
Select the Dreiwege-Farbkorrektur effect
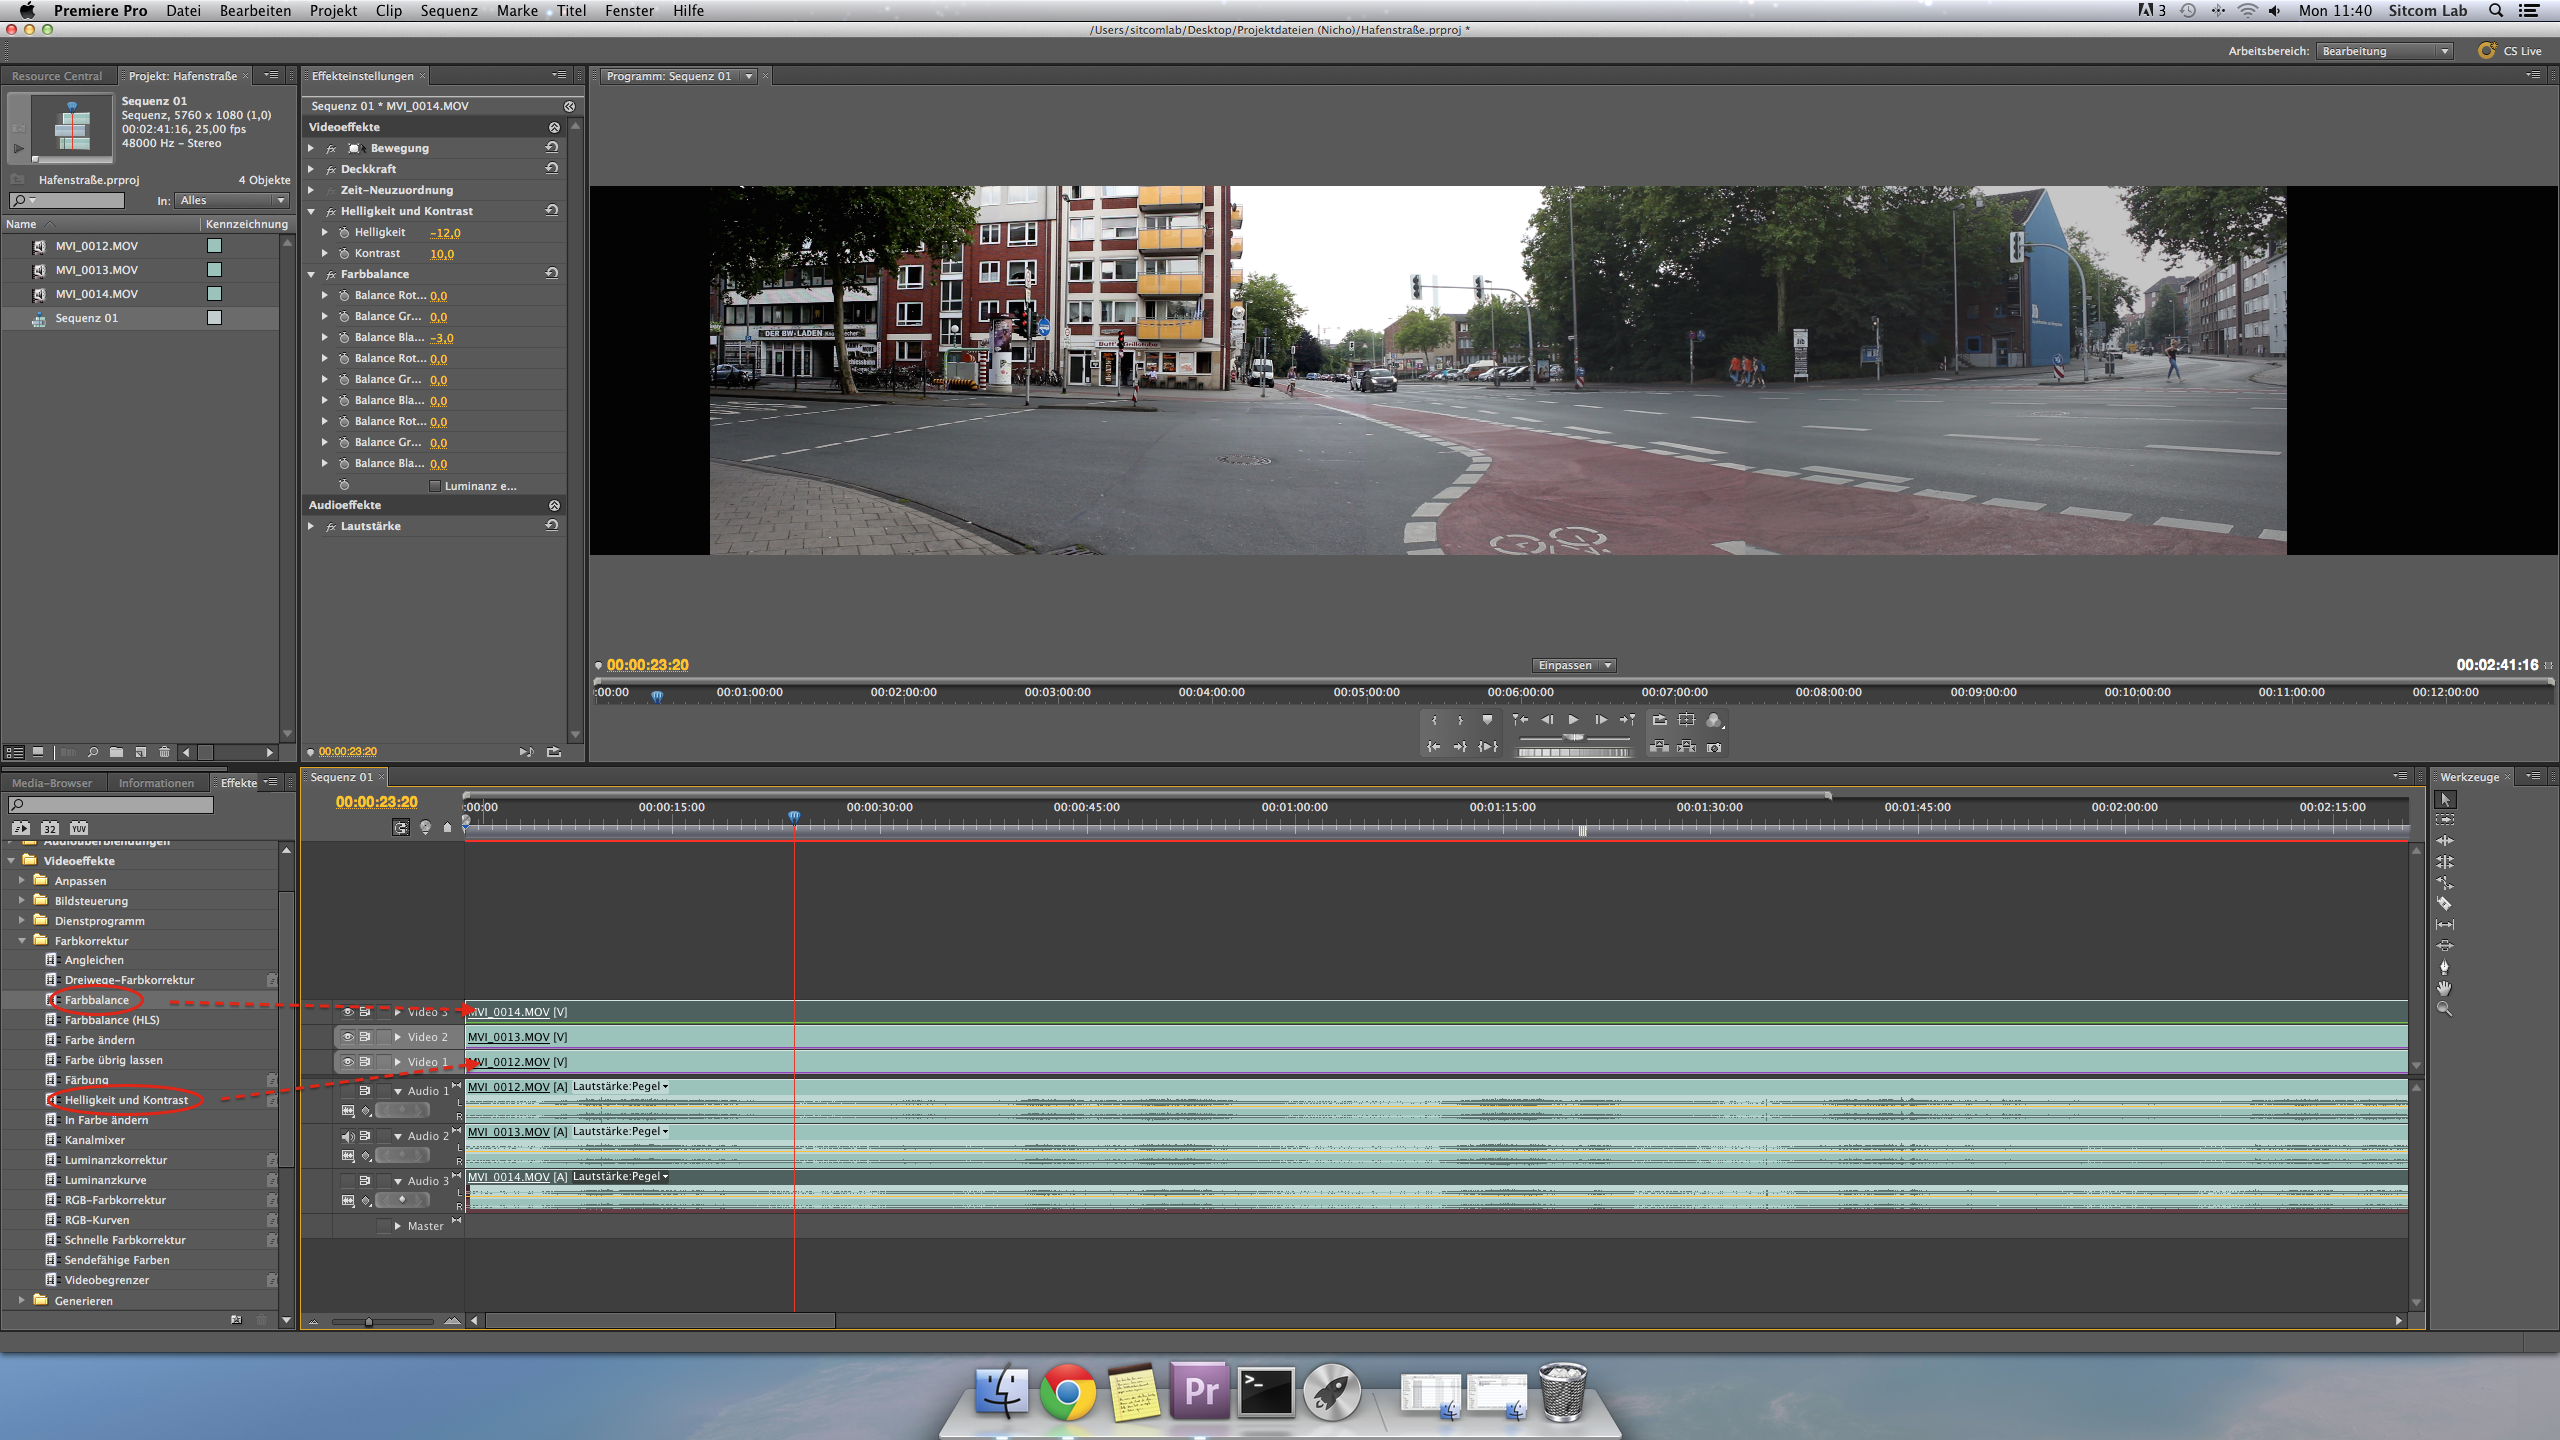point(129,980)
